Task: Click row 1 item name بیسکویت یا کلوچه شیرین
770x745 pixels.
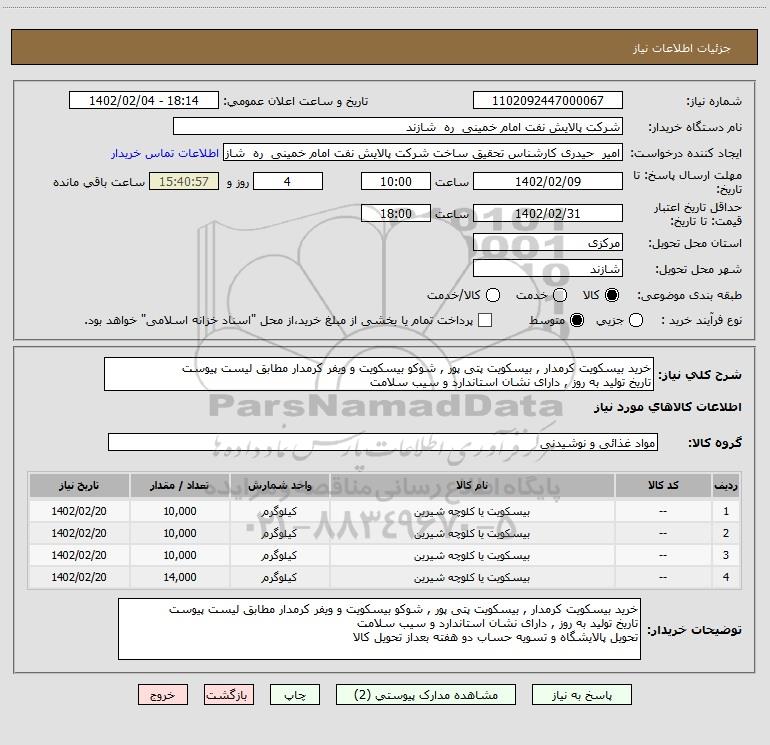Action: click(472, 512)
